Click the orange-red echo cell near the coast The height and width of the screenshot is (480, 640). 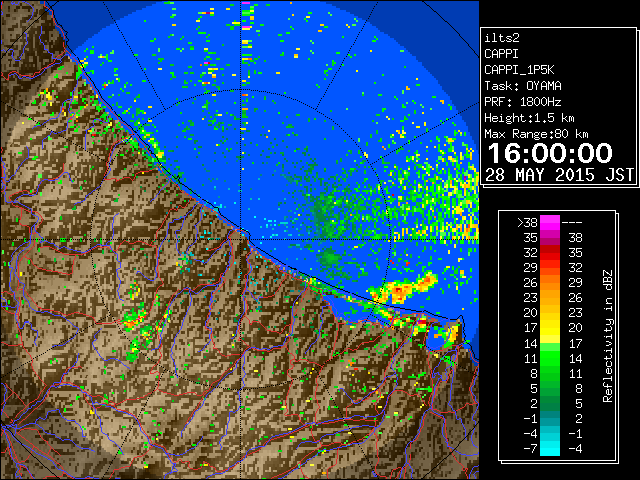point(402,288)
